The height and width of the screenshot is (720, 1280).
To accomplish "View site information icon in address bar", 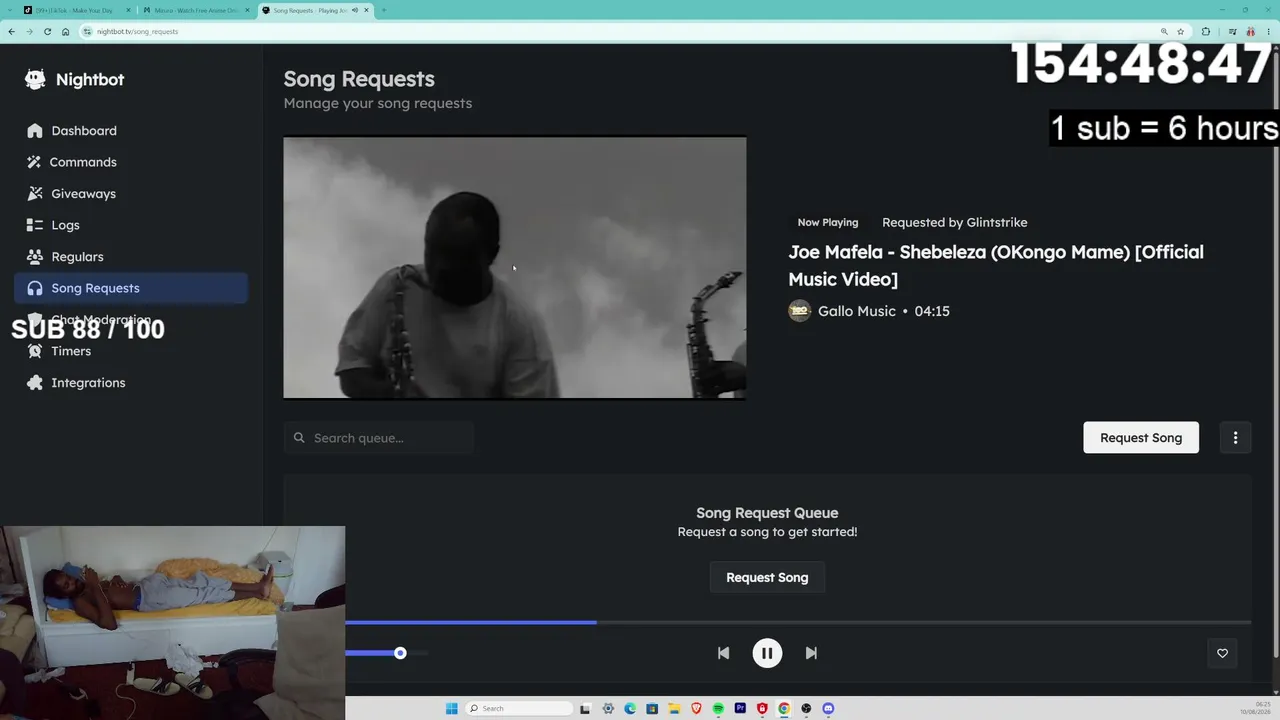I will point(88,32).
